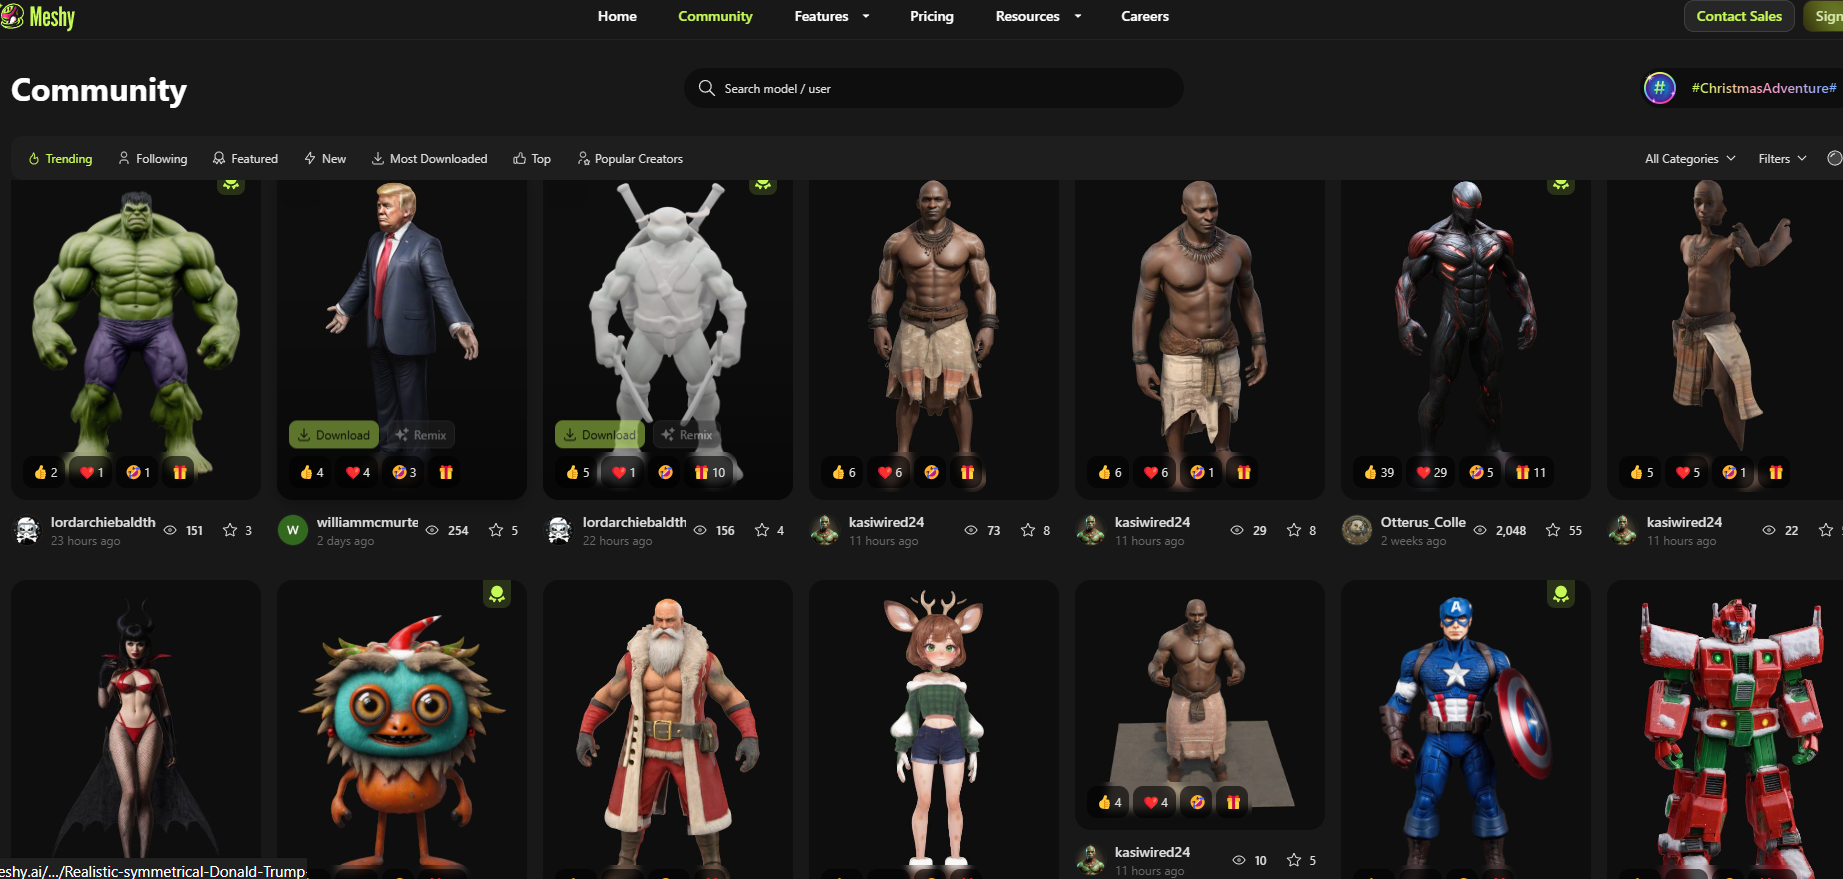Screen dimensions: 1843x879
Task: Thumbs-up the kasiwired24 model on platform
Action: point(1110,802)
